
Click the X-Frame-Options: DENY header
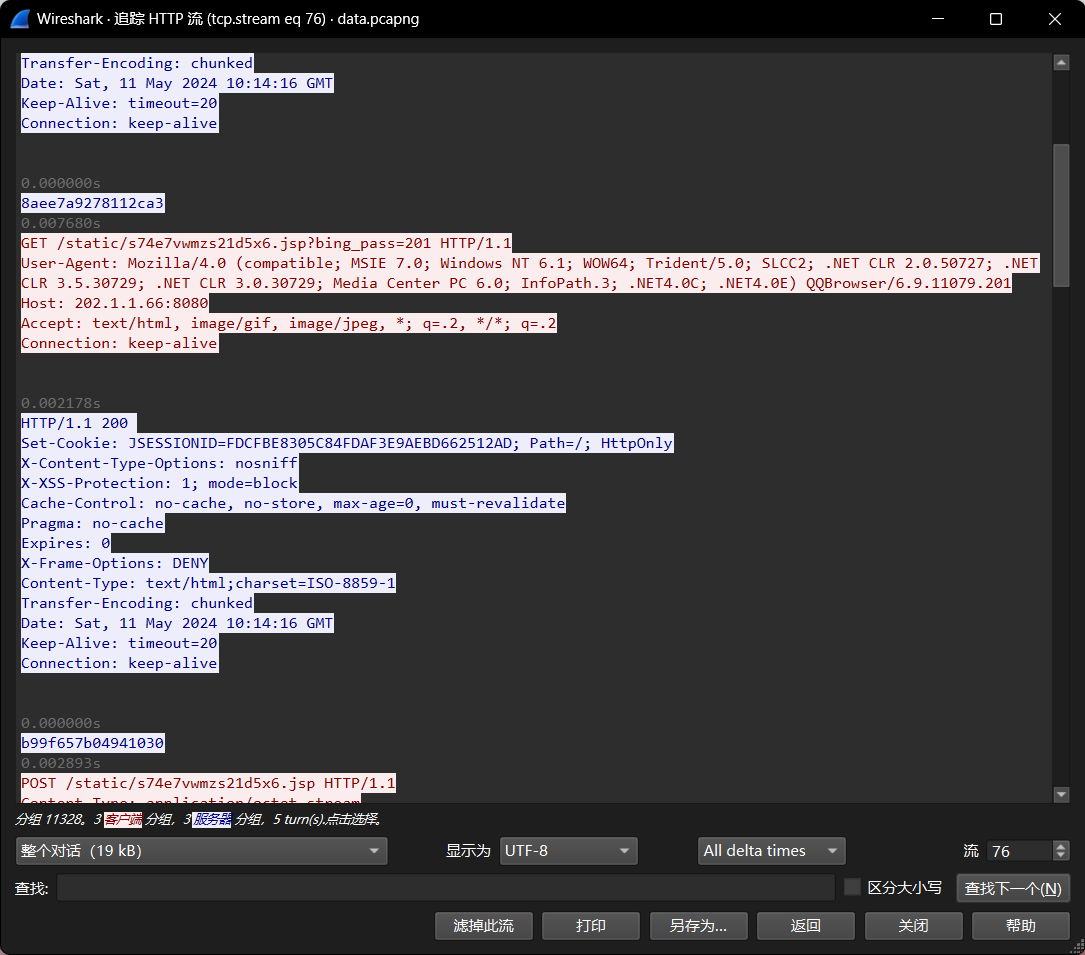pyautogui.click(x=115, y=563)
